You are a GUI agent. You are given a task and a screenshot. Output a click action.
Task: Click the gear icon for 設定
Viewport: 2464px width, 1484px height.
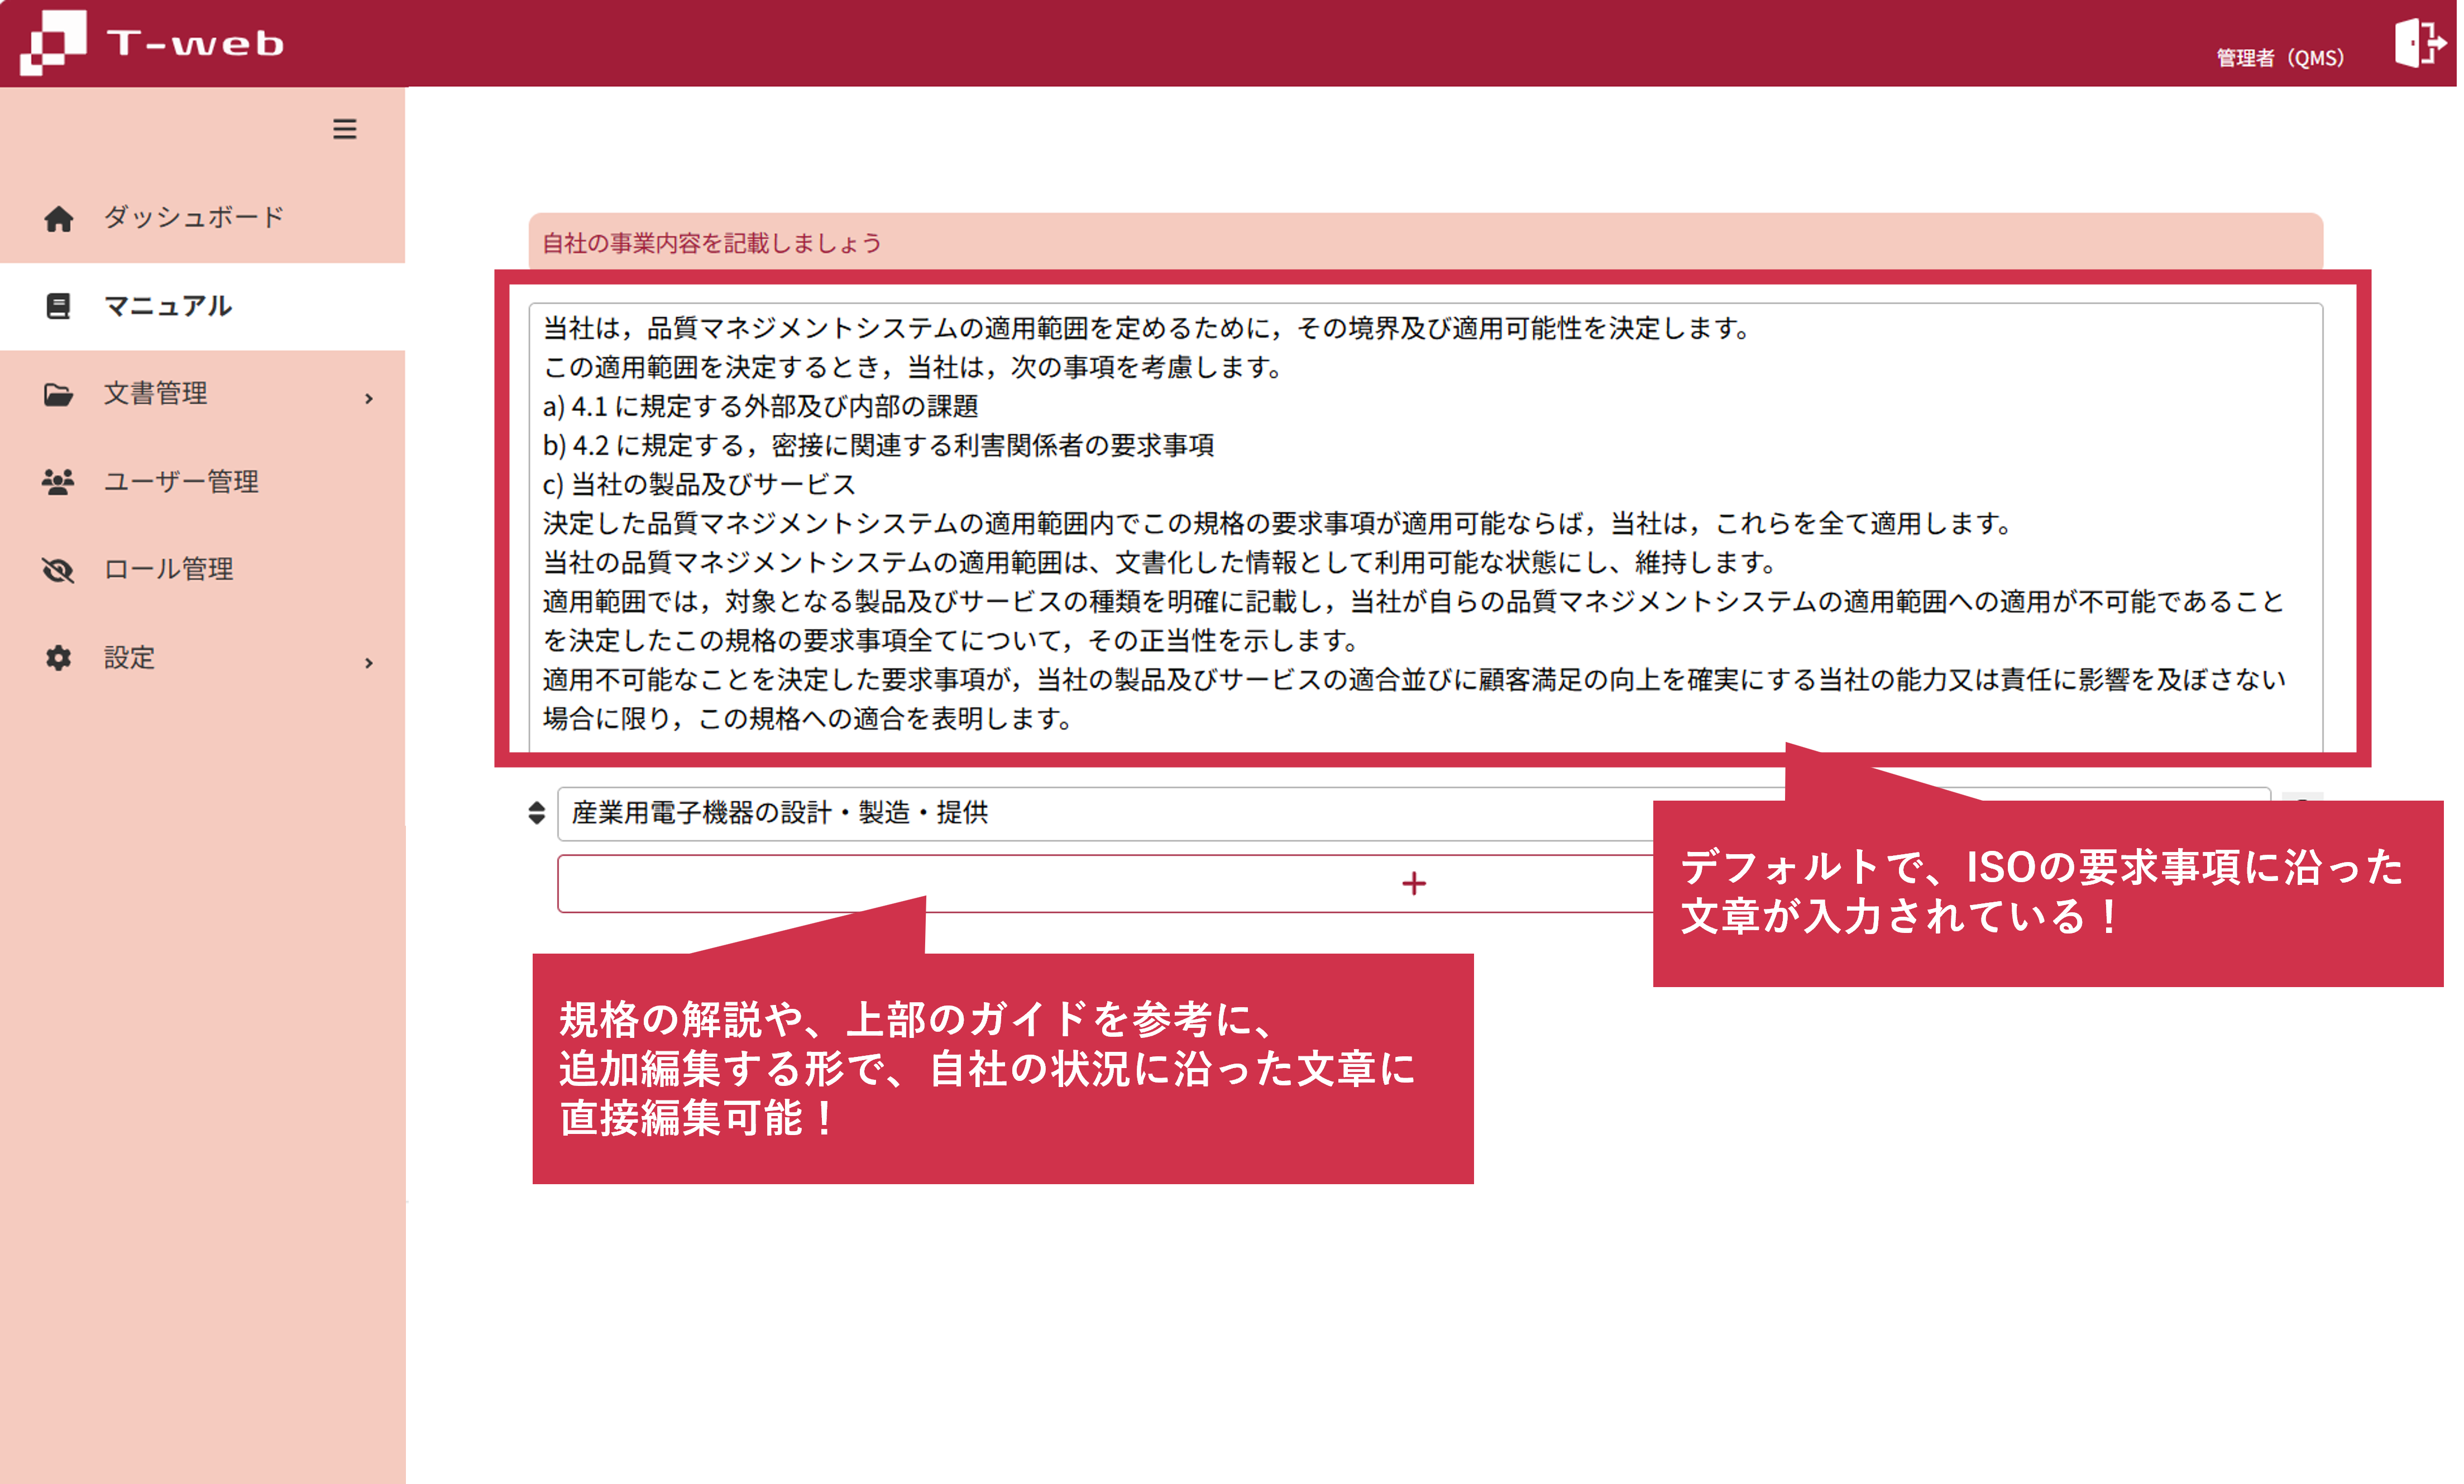click(58, 658)
